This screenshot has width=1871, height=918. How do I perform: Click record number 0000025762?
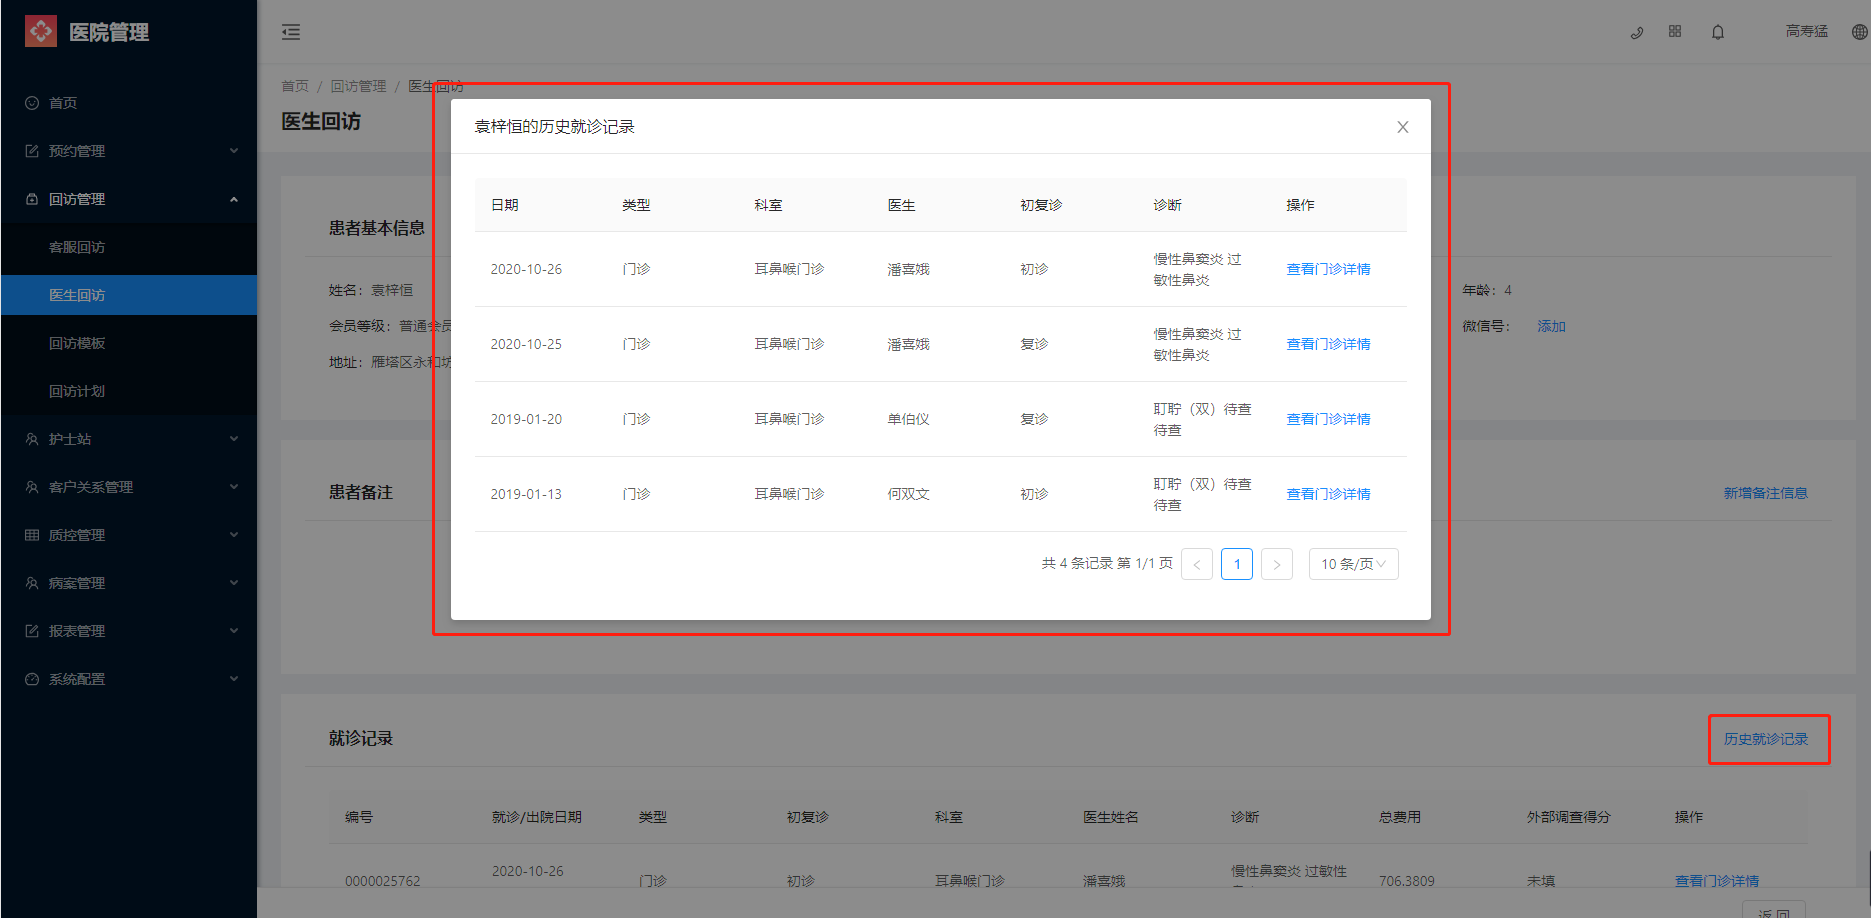tap(383, 881)
